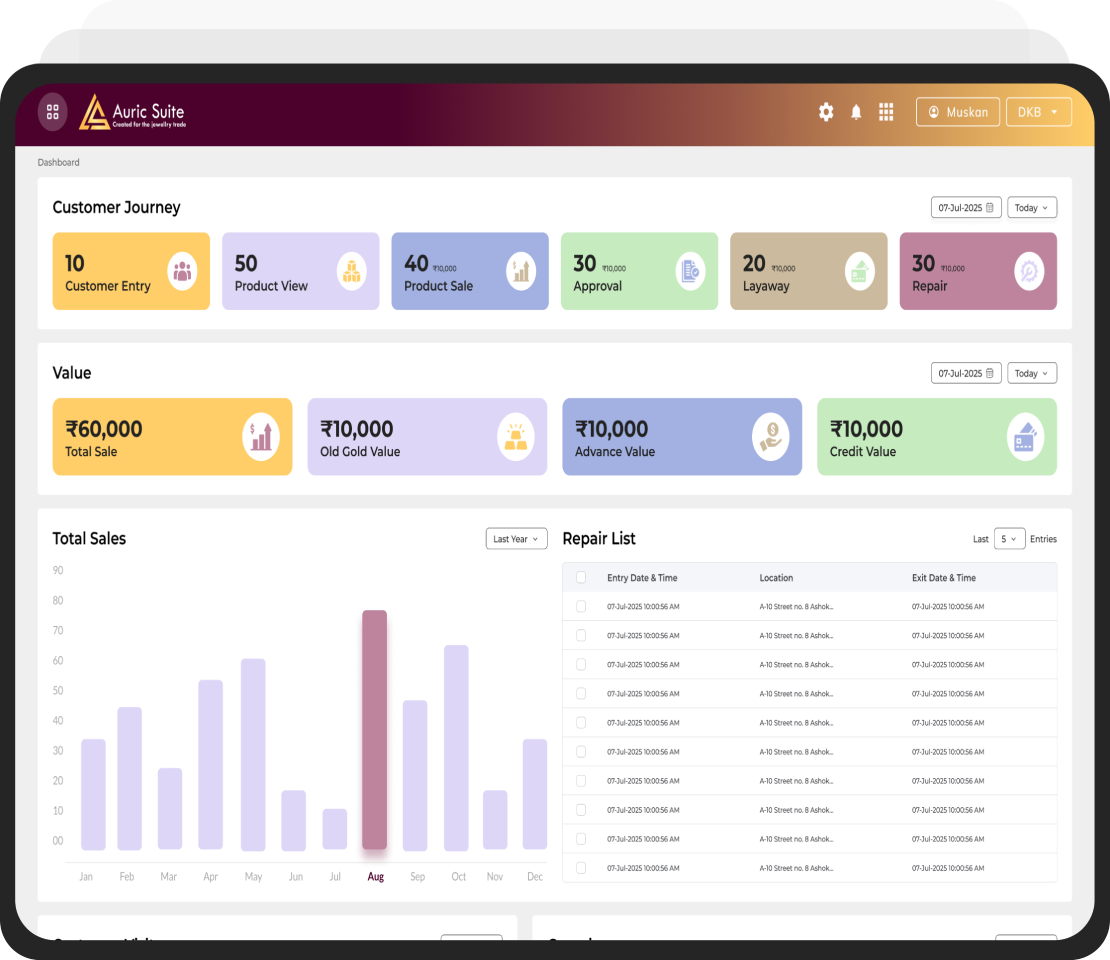Check the first Repair List row checkbox
Image resolution: width=1110 pixels, height=960 pixels.
581,606
